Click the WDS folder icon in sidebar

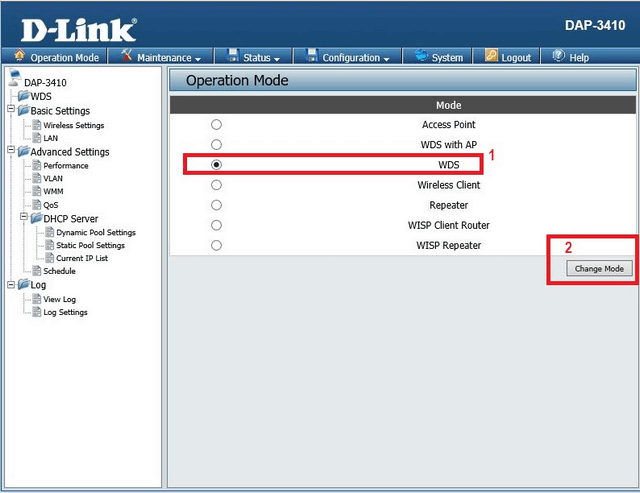(x=23, y=96)
